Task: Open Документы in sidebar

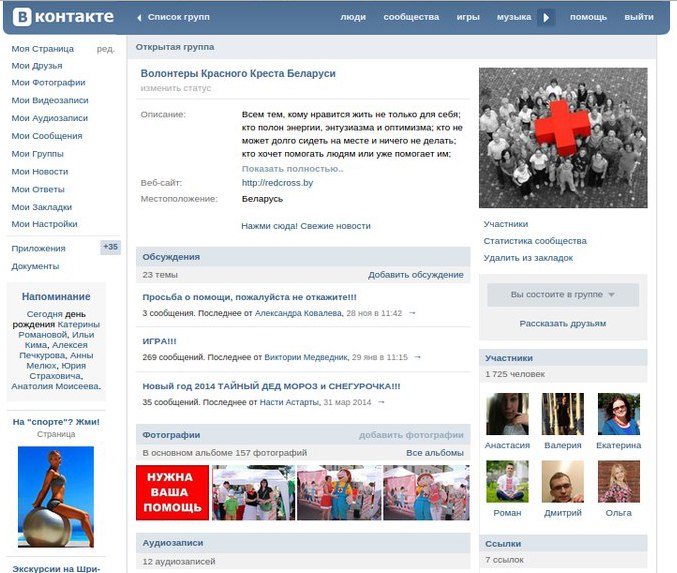Action: [35, 266]
